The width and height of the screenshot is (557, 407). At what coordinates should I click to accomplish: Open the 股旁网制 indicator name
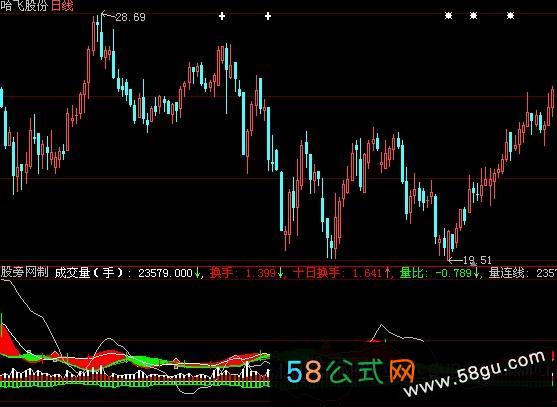click(24, 272)
